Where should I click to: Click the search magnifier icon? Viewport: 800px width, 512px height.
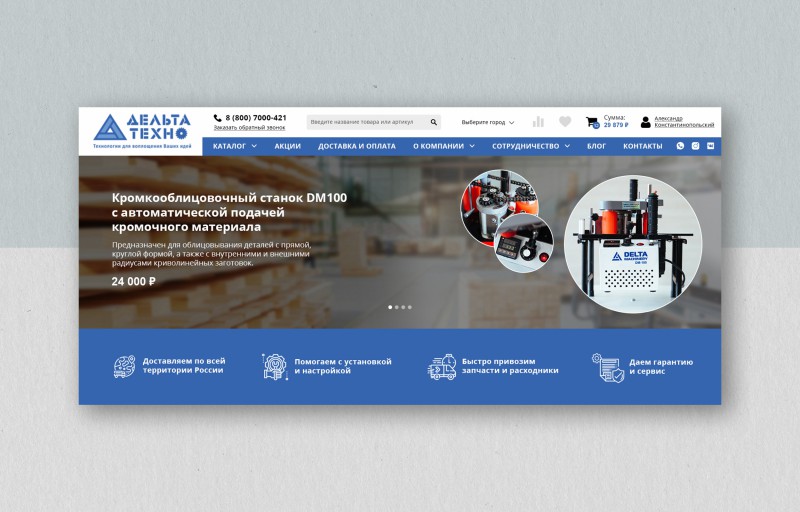(433, 122)
